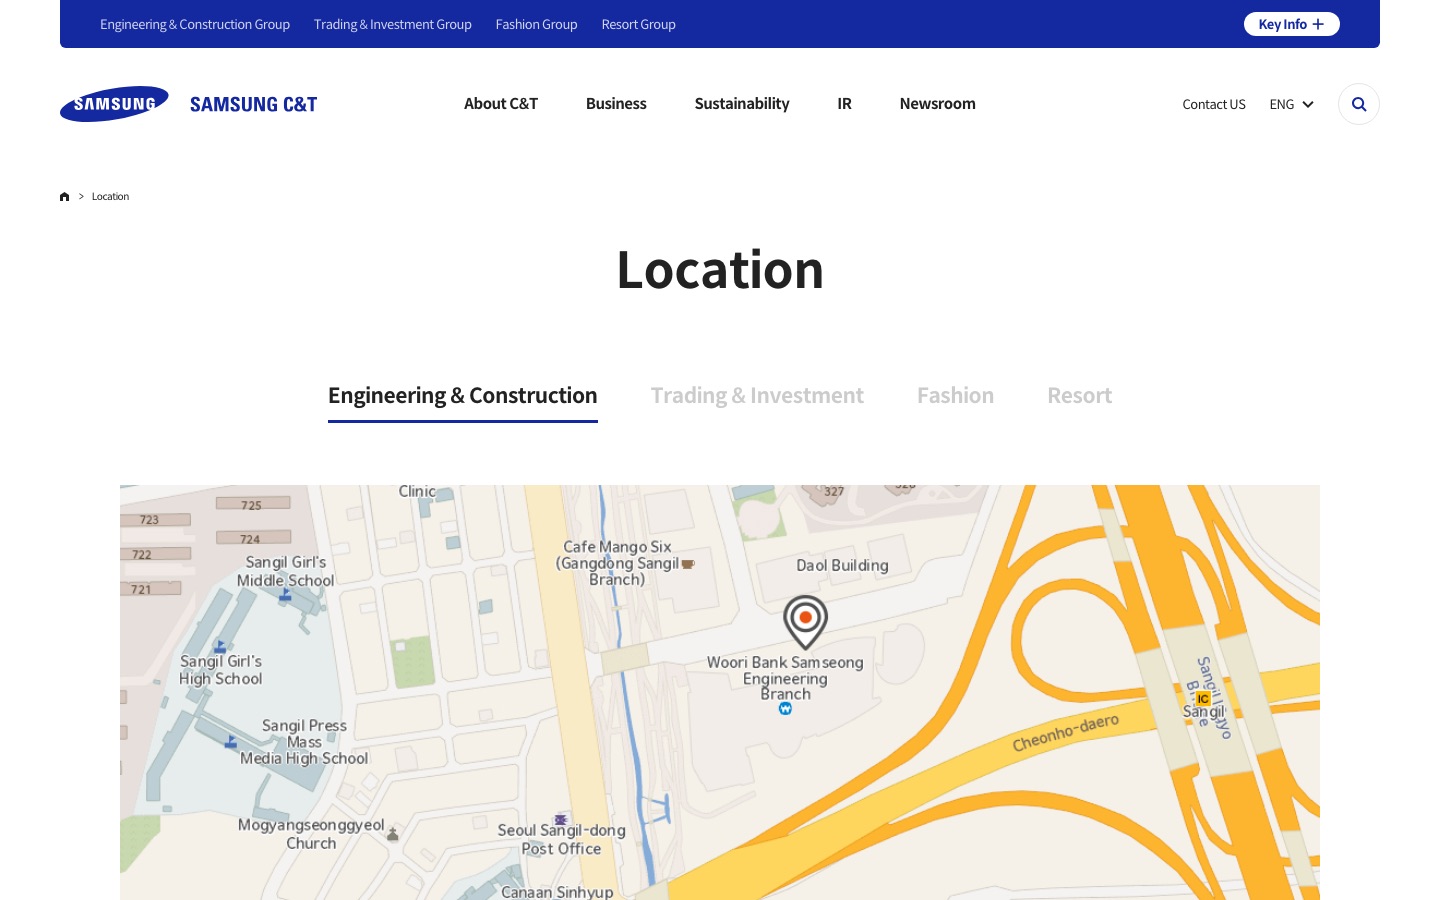Visit the Resort Group link

(x=639, y=24)
